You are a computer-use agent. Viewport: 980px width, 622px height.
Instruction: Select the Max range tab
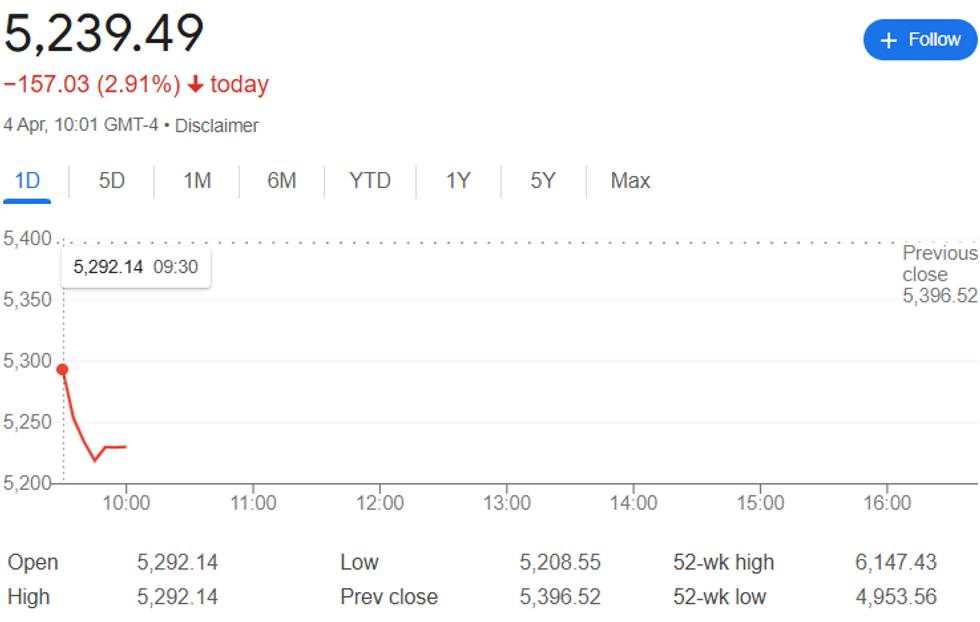631,181
